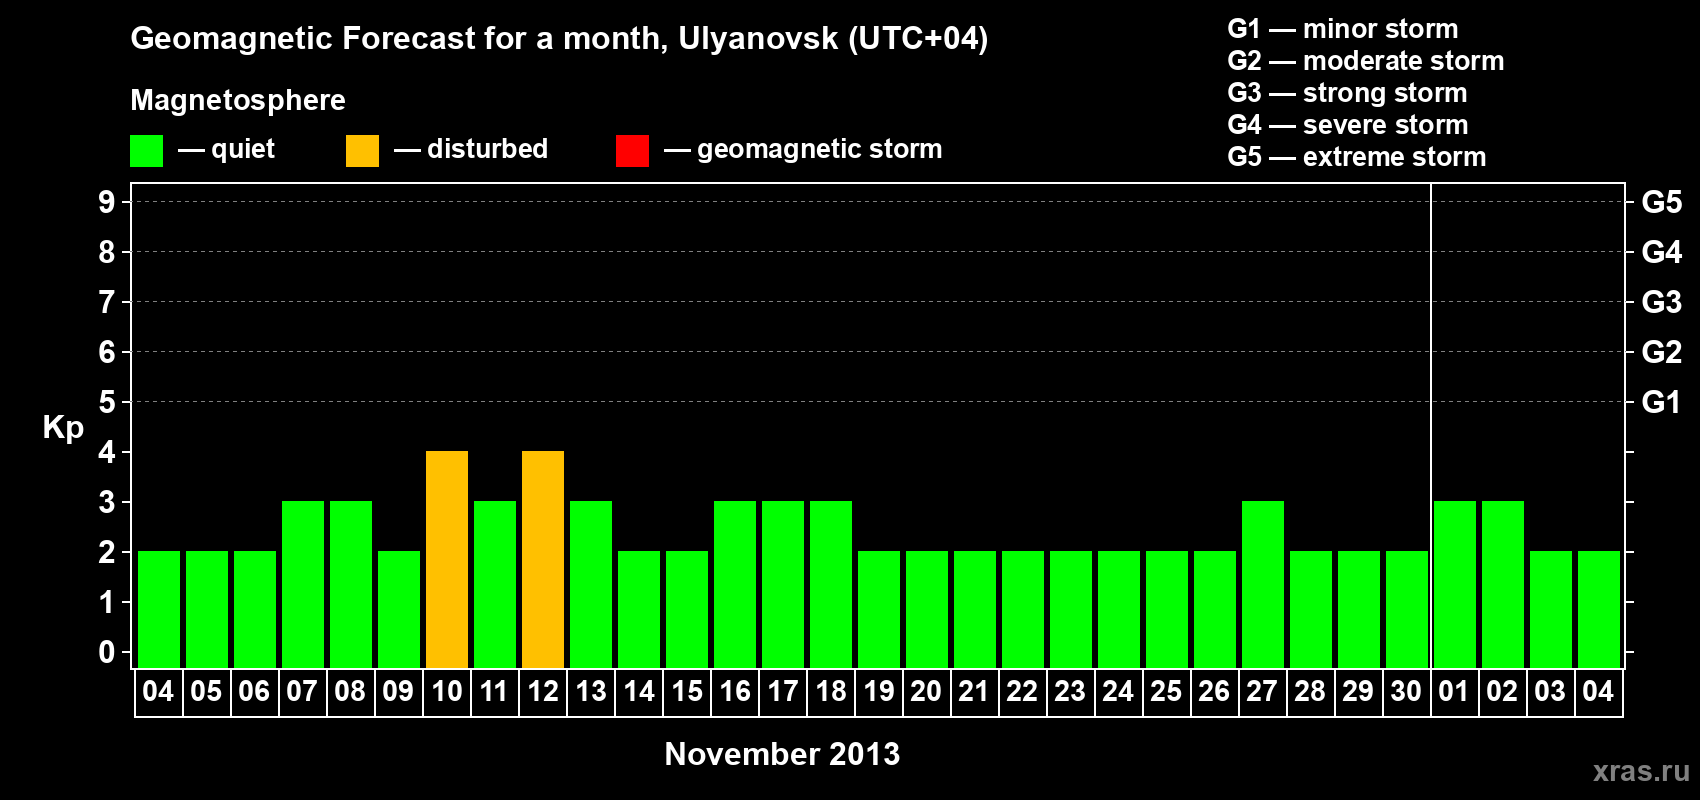This screenshot has height=800, width=1700.
Task: Click the G3 label on the right axis
Action: click(x=1662, y=302)
